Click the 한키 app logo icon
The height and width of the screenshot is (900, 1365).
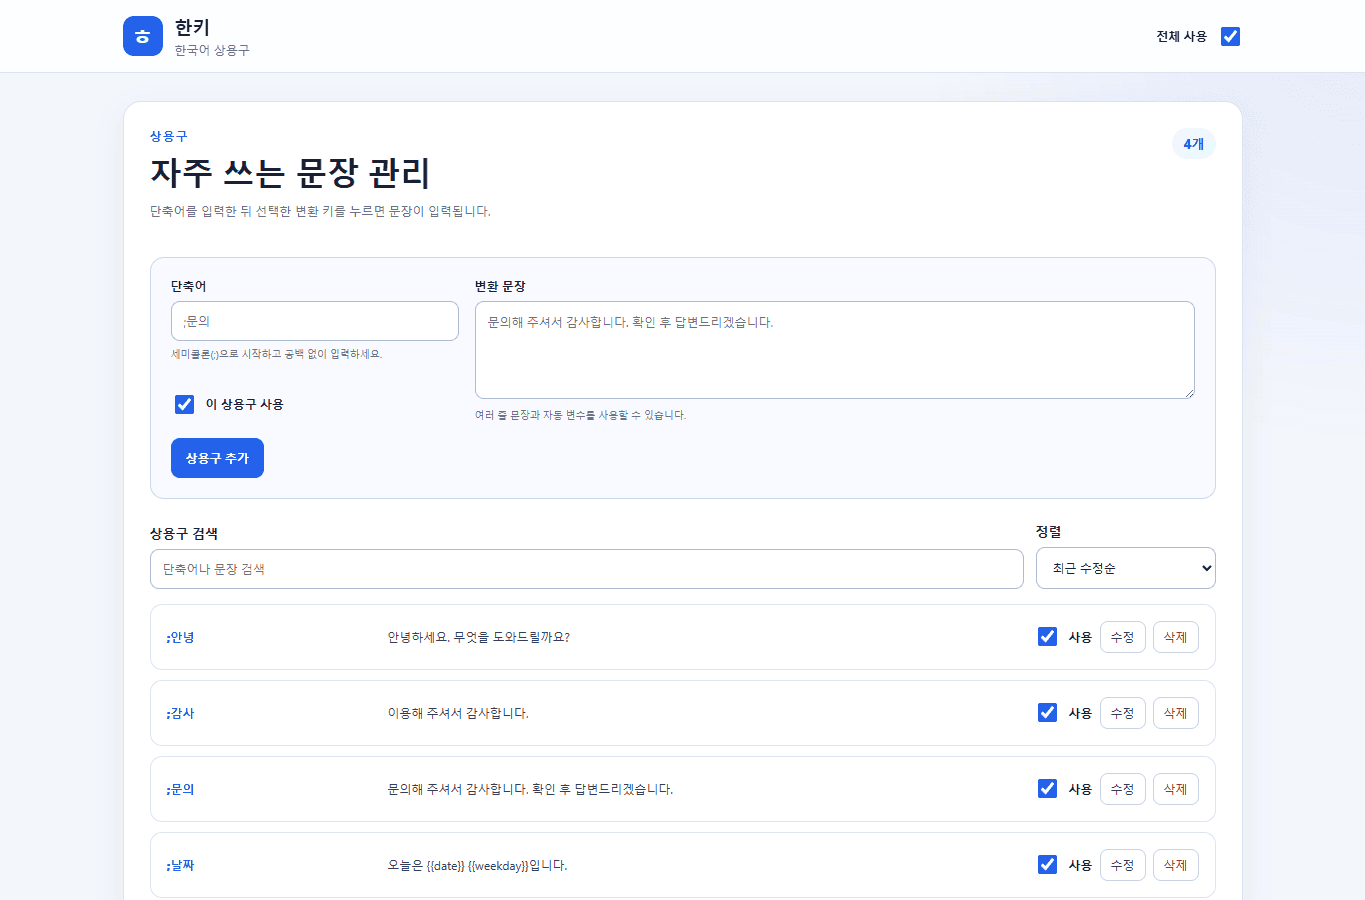tap(143, 36)
